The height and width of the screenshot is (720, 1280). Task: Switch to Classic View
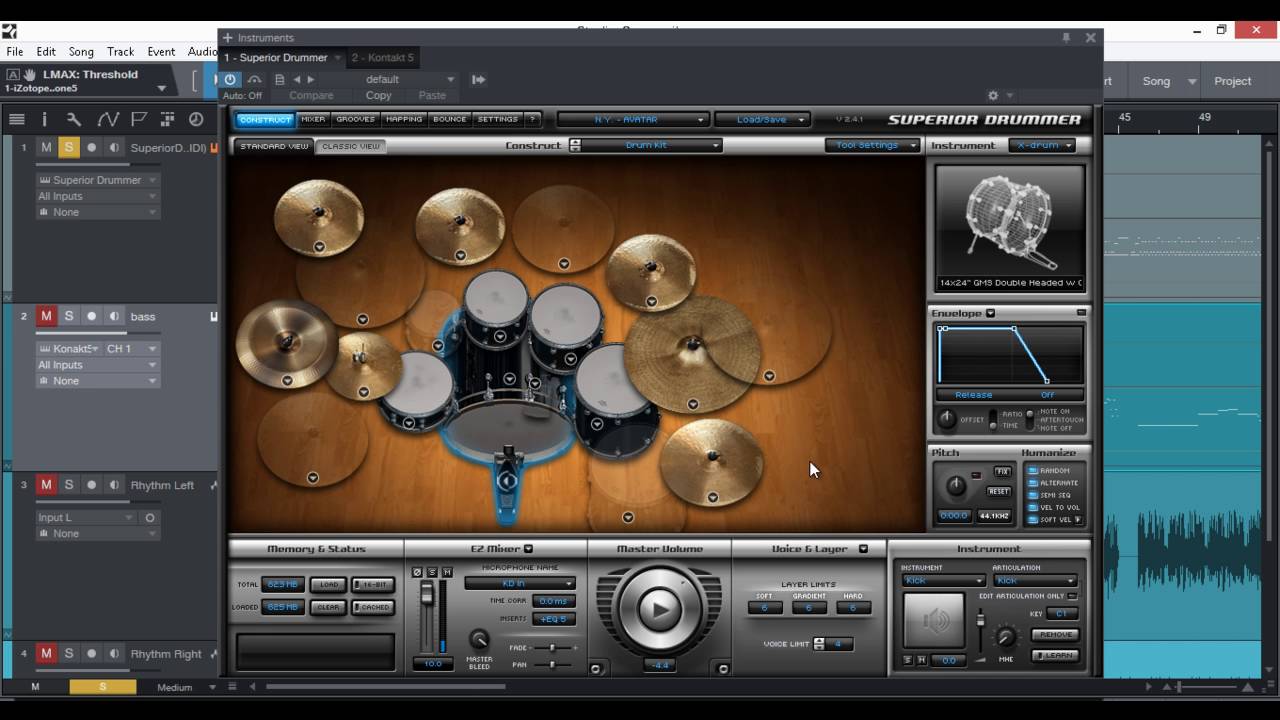coord(350,146)
